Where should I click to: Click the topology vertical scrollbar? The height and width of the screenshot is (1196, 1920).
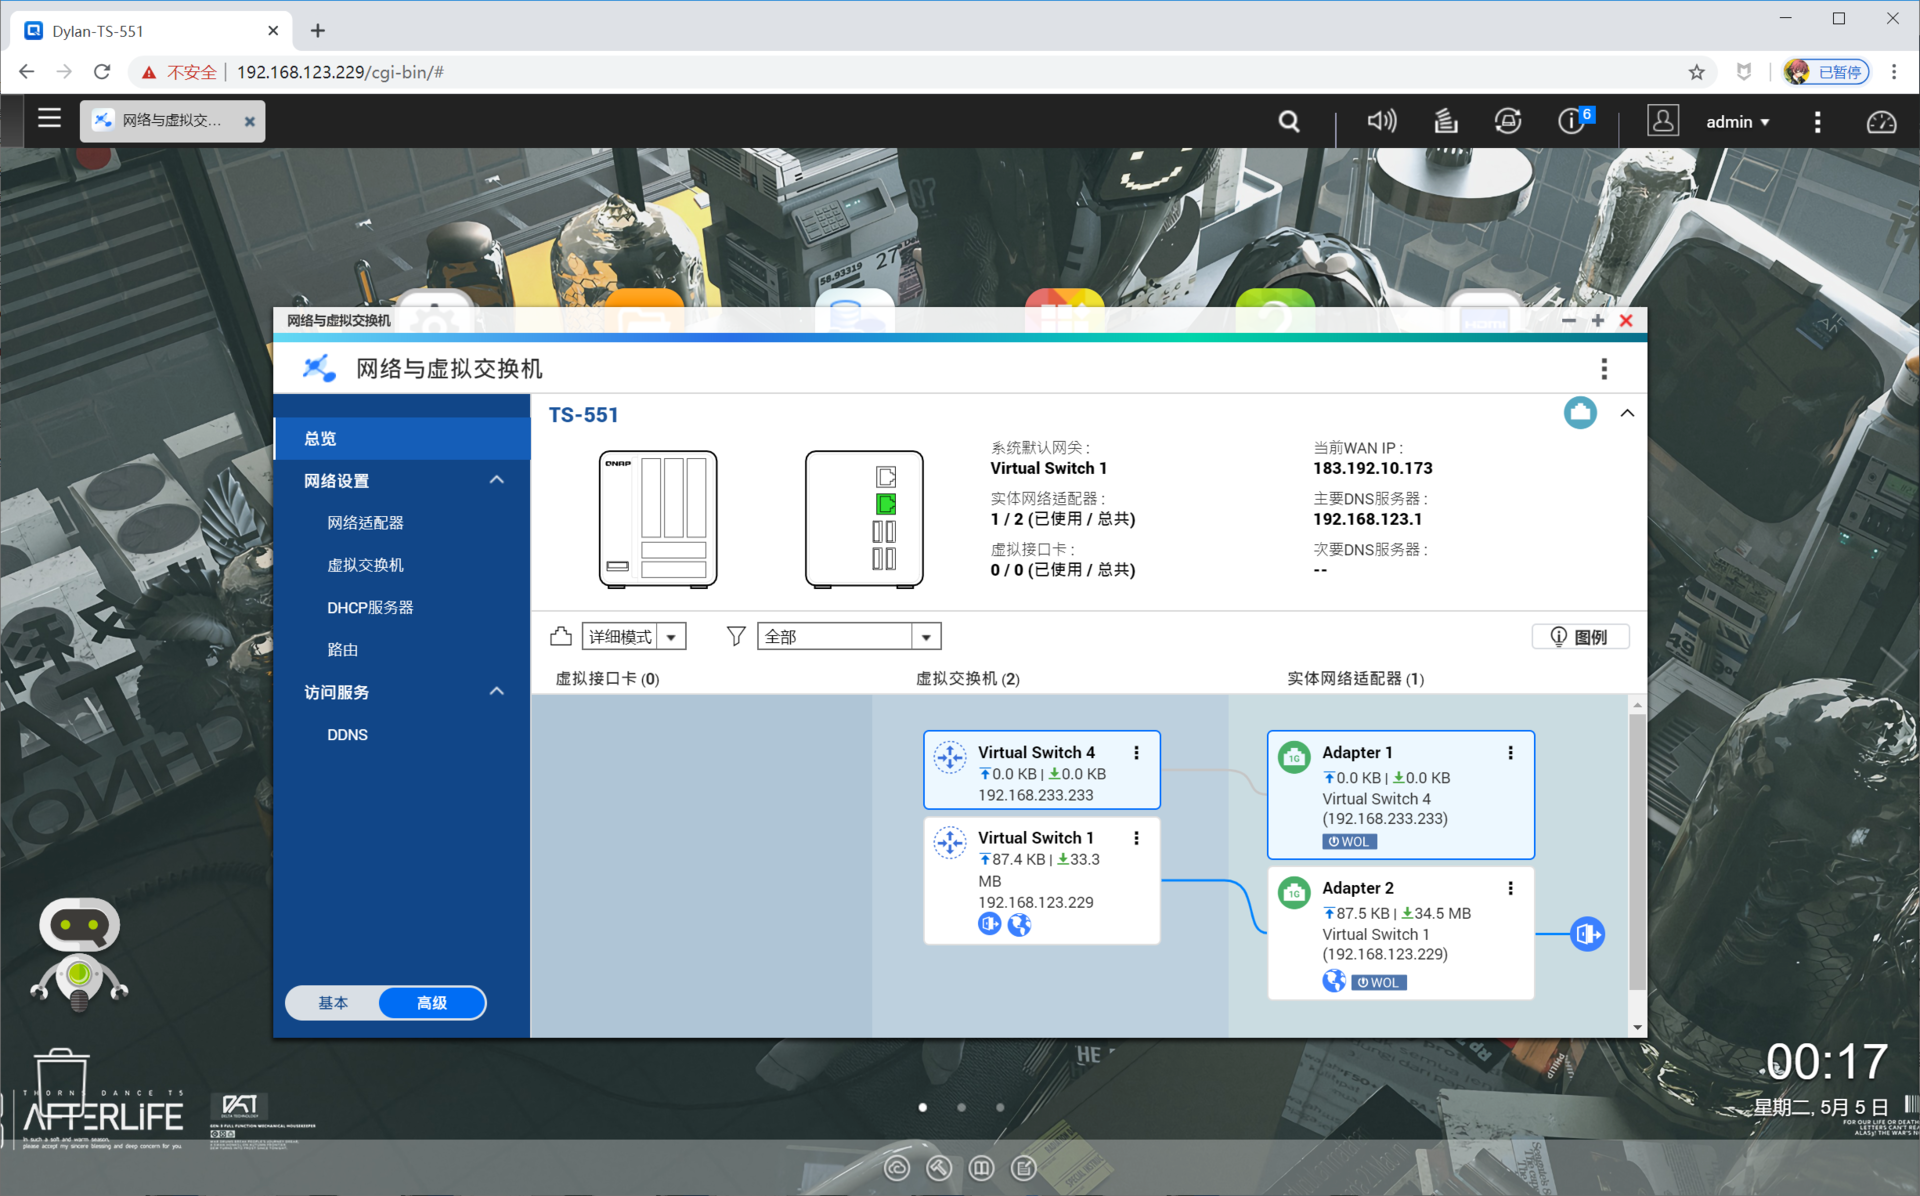click(x=1637, y=850)
